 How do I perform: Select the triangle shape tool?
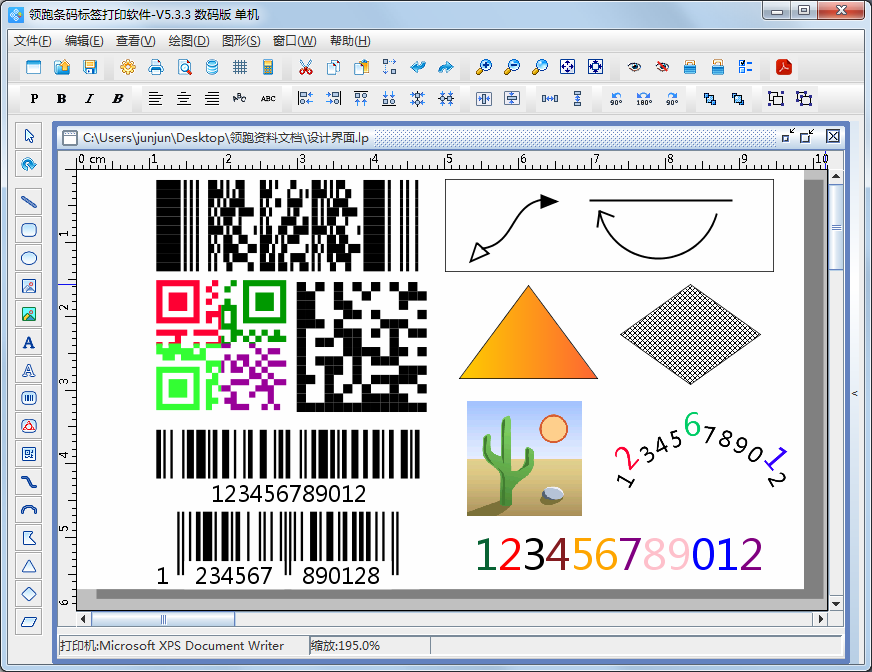click(x=29, y=566)
